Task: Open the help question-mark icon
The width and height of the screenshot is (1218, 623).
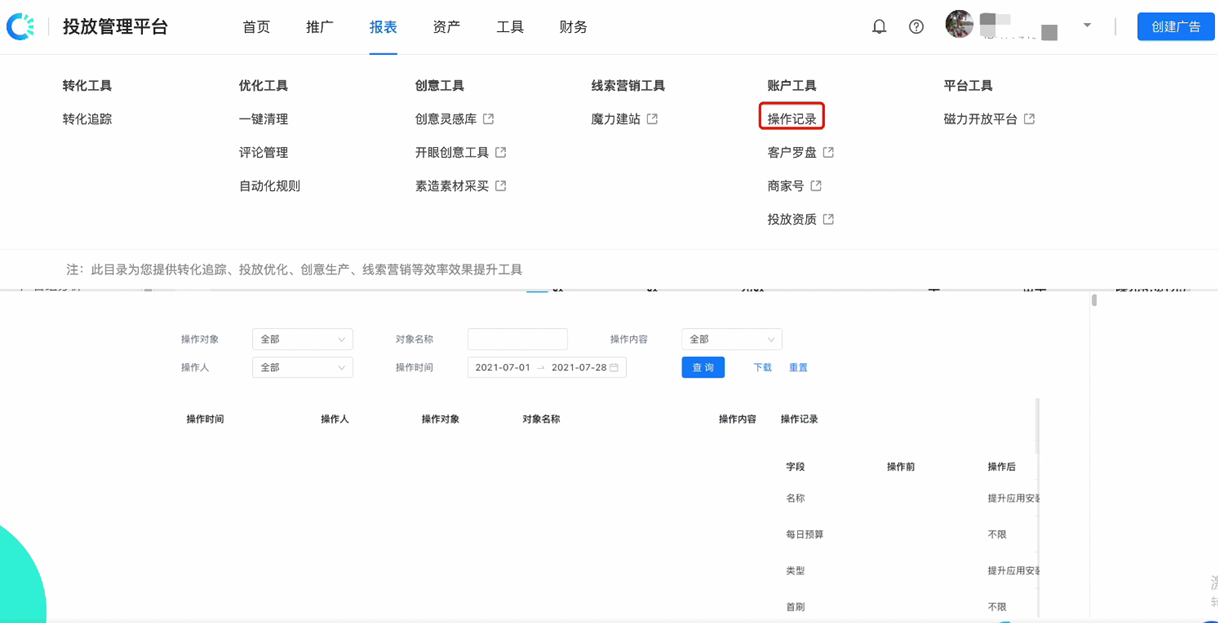Action: pos(916,27)
